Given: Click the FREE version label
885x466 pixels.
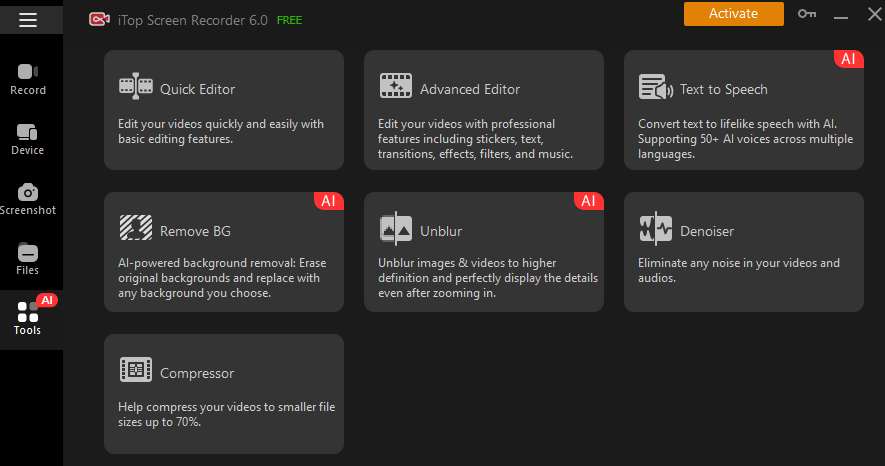Looking at the screenshot, I should (x=289, y=20).
